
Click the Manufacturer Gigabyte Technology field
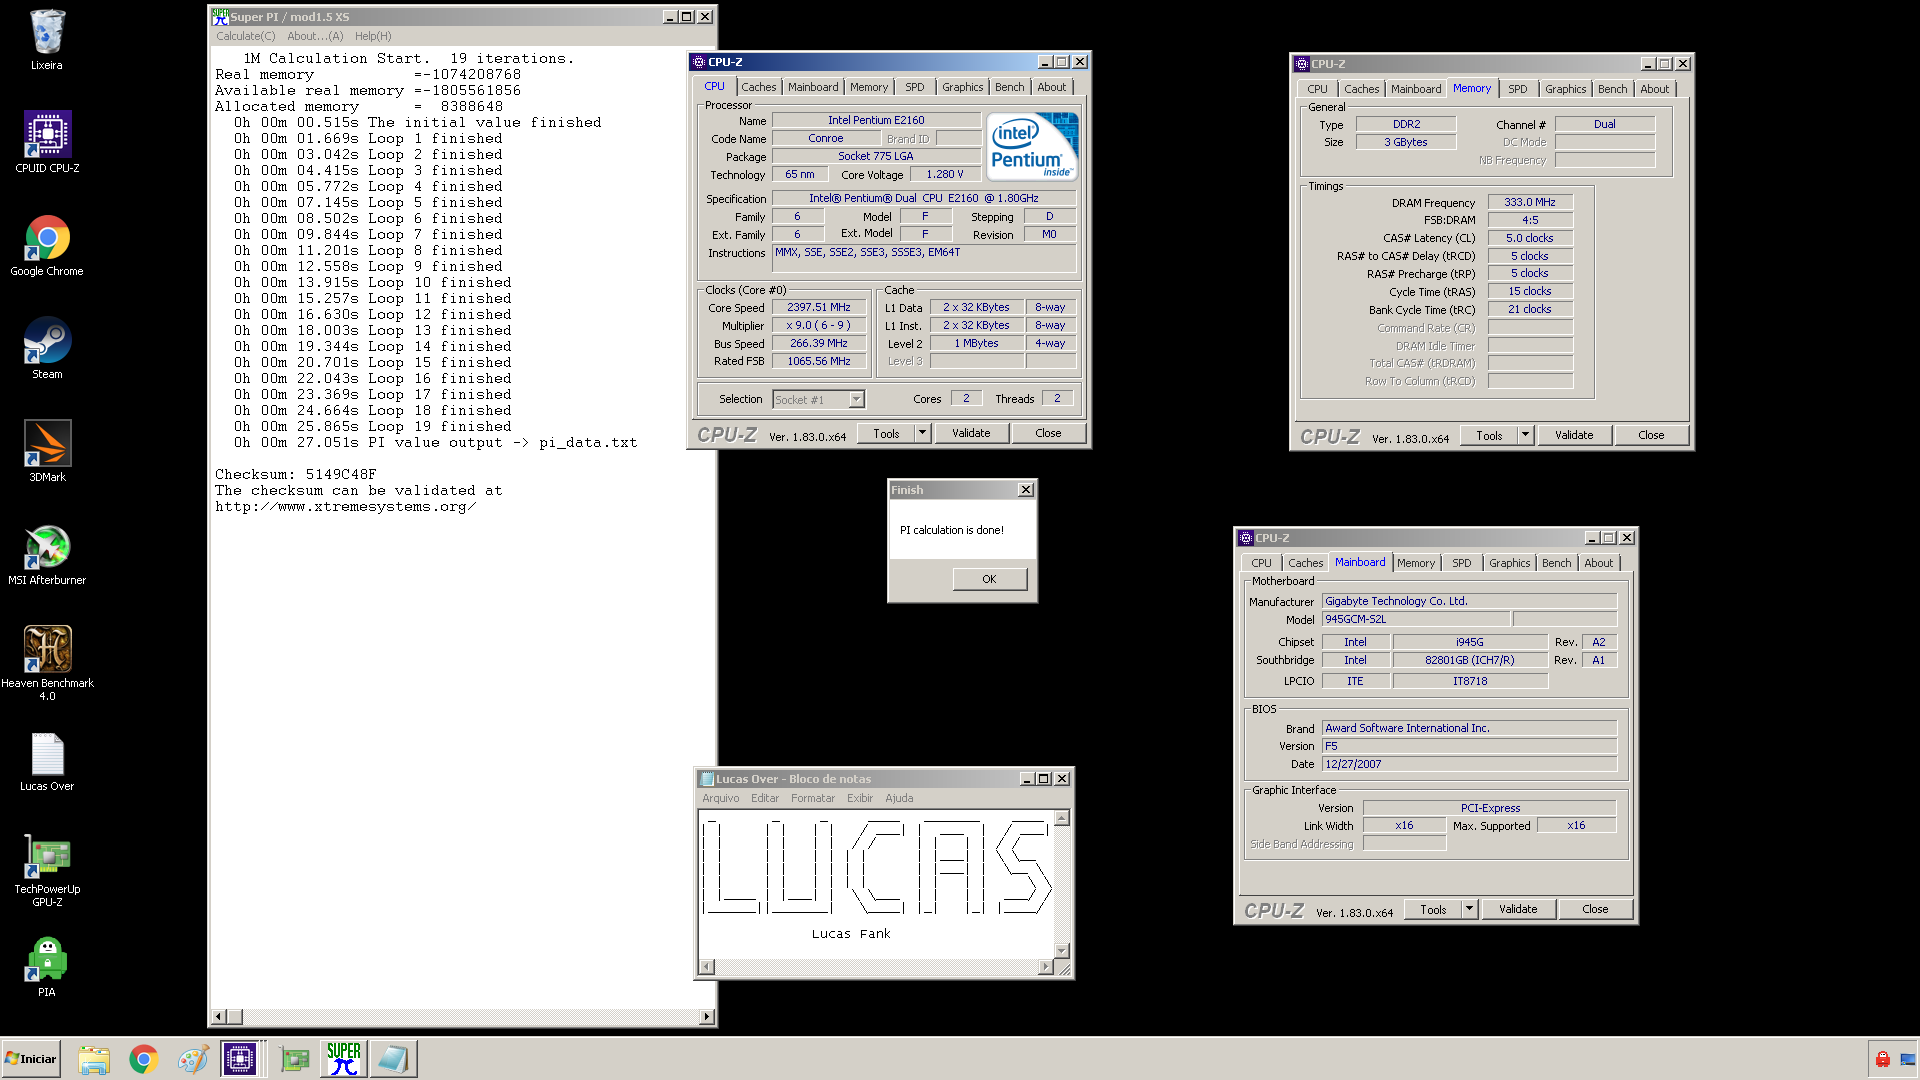tap(1469, 601)
